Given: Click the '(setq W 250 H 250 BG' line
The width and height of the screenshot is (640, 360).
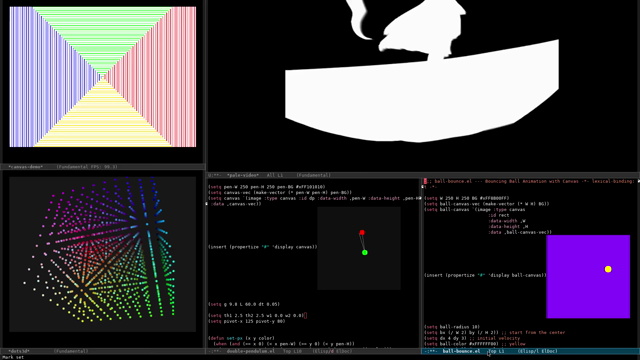Looking at the screenshot, I should [x=466, y=198].
